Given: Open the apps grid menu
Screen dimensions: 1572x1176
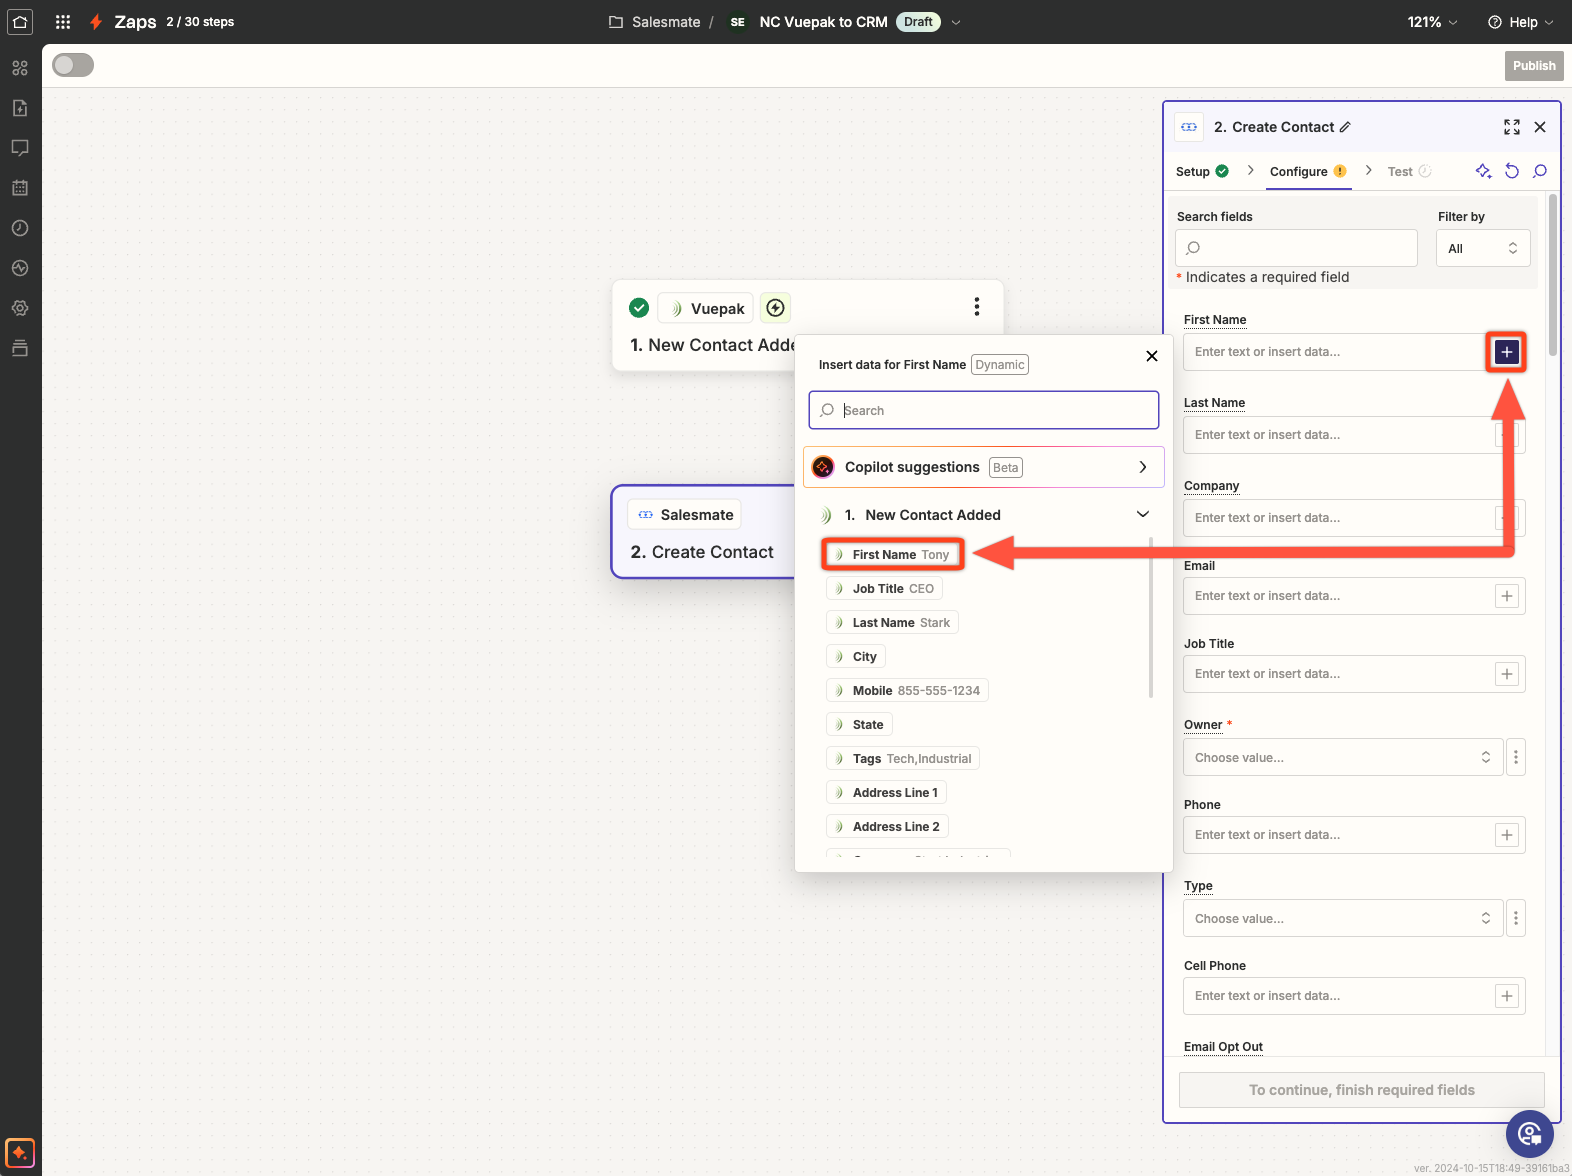Looking at the screenshot, I should (x=63, y=22).
